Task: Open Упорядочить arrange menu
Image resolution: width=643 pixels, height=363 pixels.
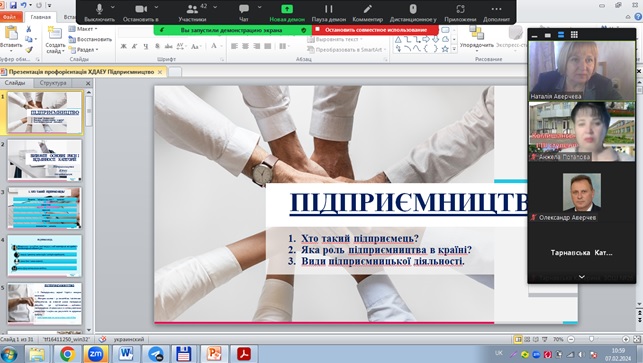Action: (477, 38)
